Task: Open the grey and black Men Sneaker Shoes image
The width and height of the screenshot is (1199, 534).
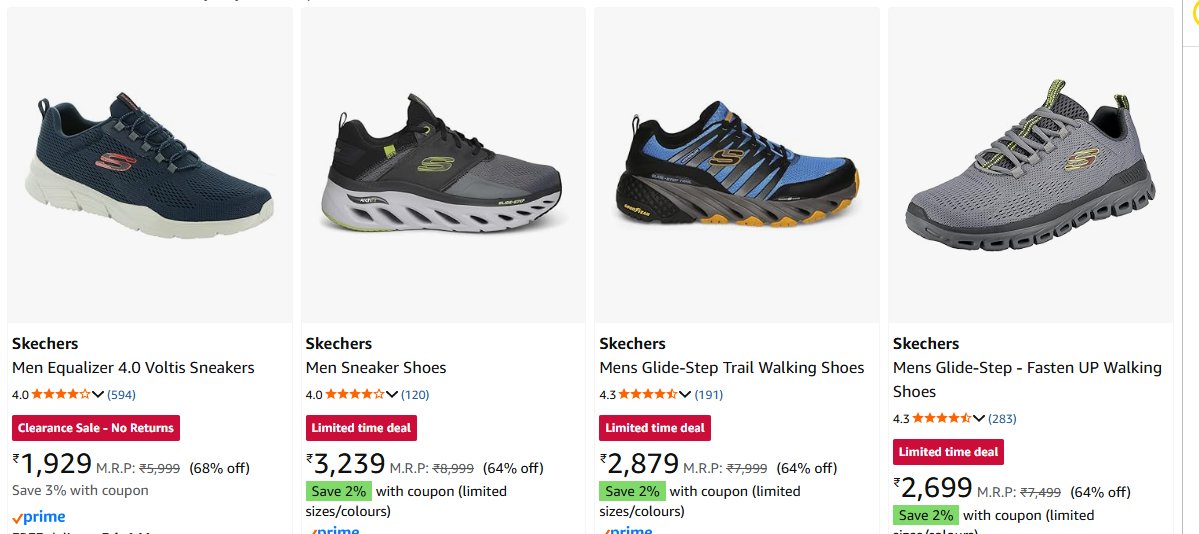Action: (443, 166)
